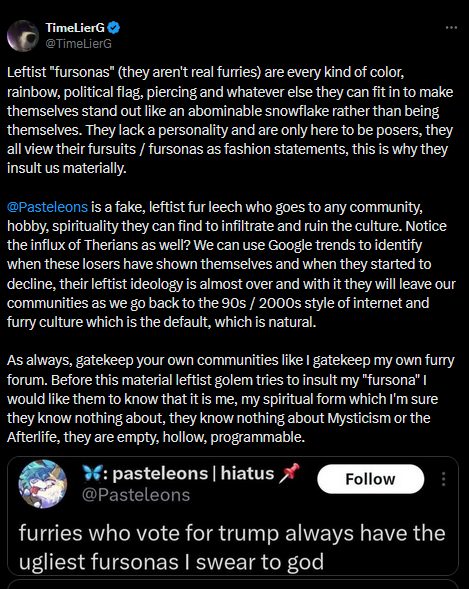Open the three-dot more options menu of the tweet
This screenshot has width=469, height=589.
pos(451,28)
